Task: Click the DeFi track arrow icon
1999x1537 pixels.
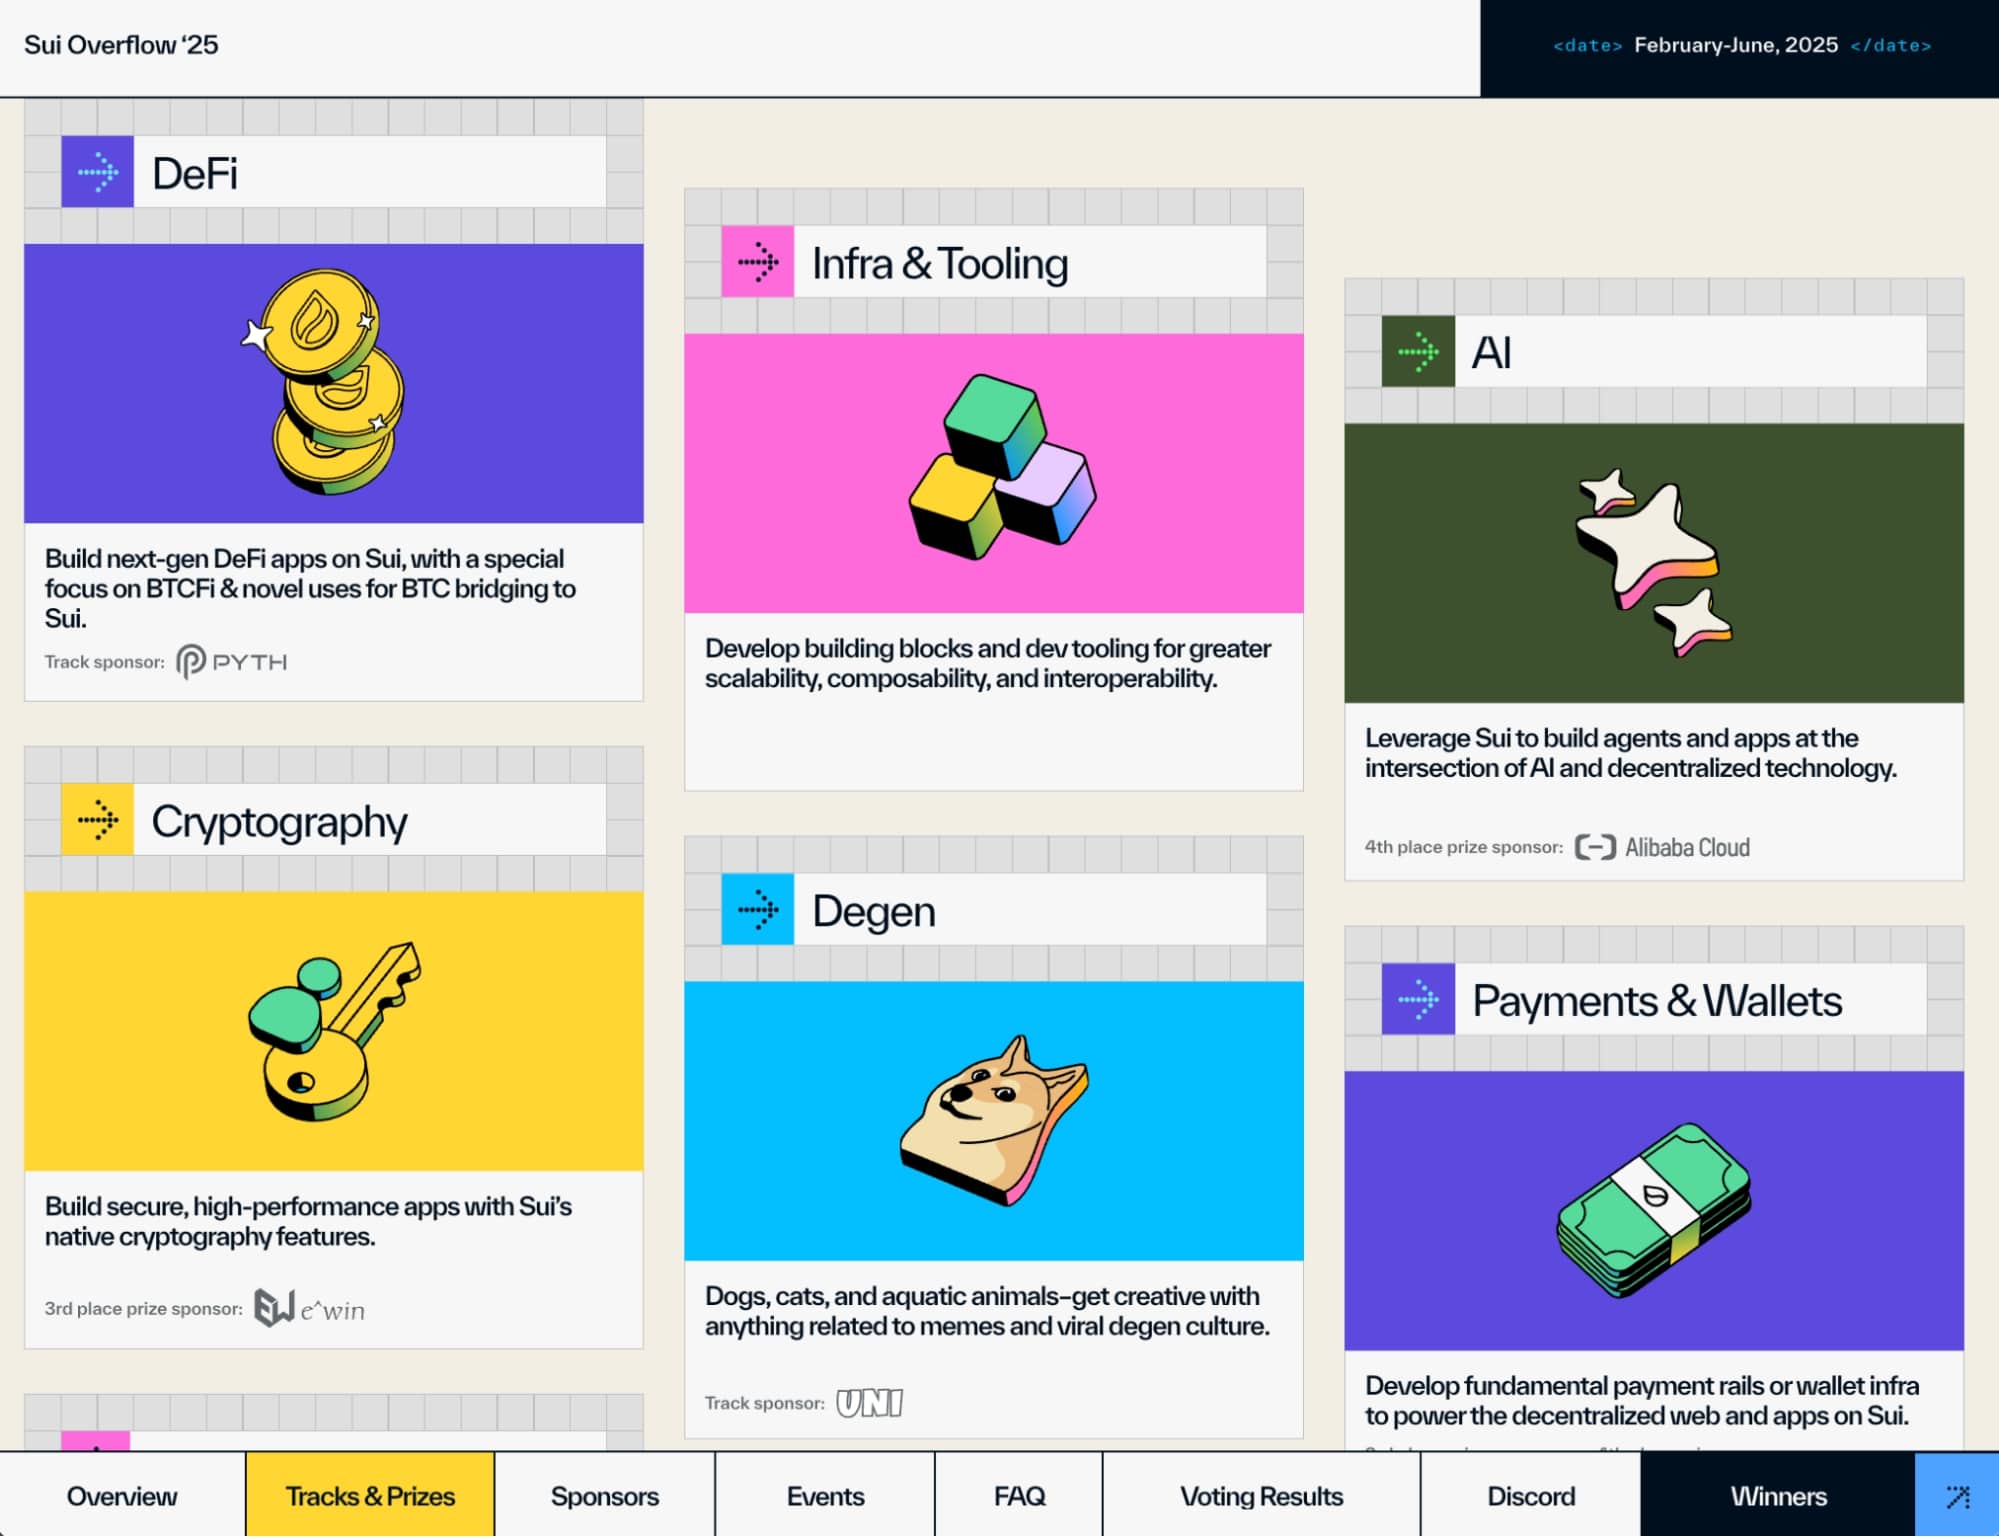Action: [x=97, y=172]
